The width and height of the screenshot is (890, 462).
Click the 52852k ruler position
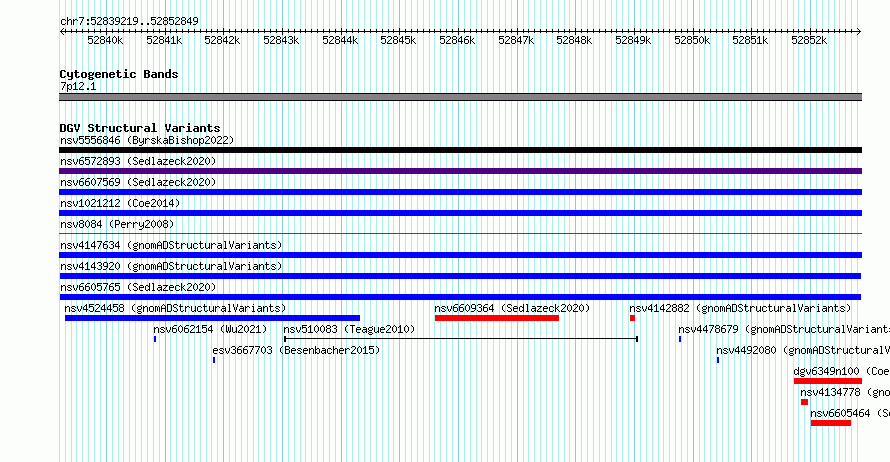(x=809, y=40)
